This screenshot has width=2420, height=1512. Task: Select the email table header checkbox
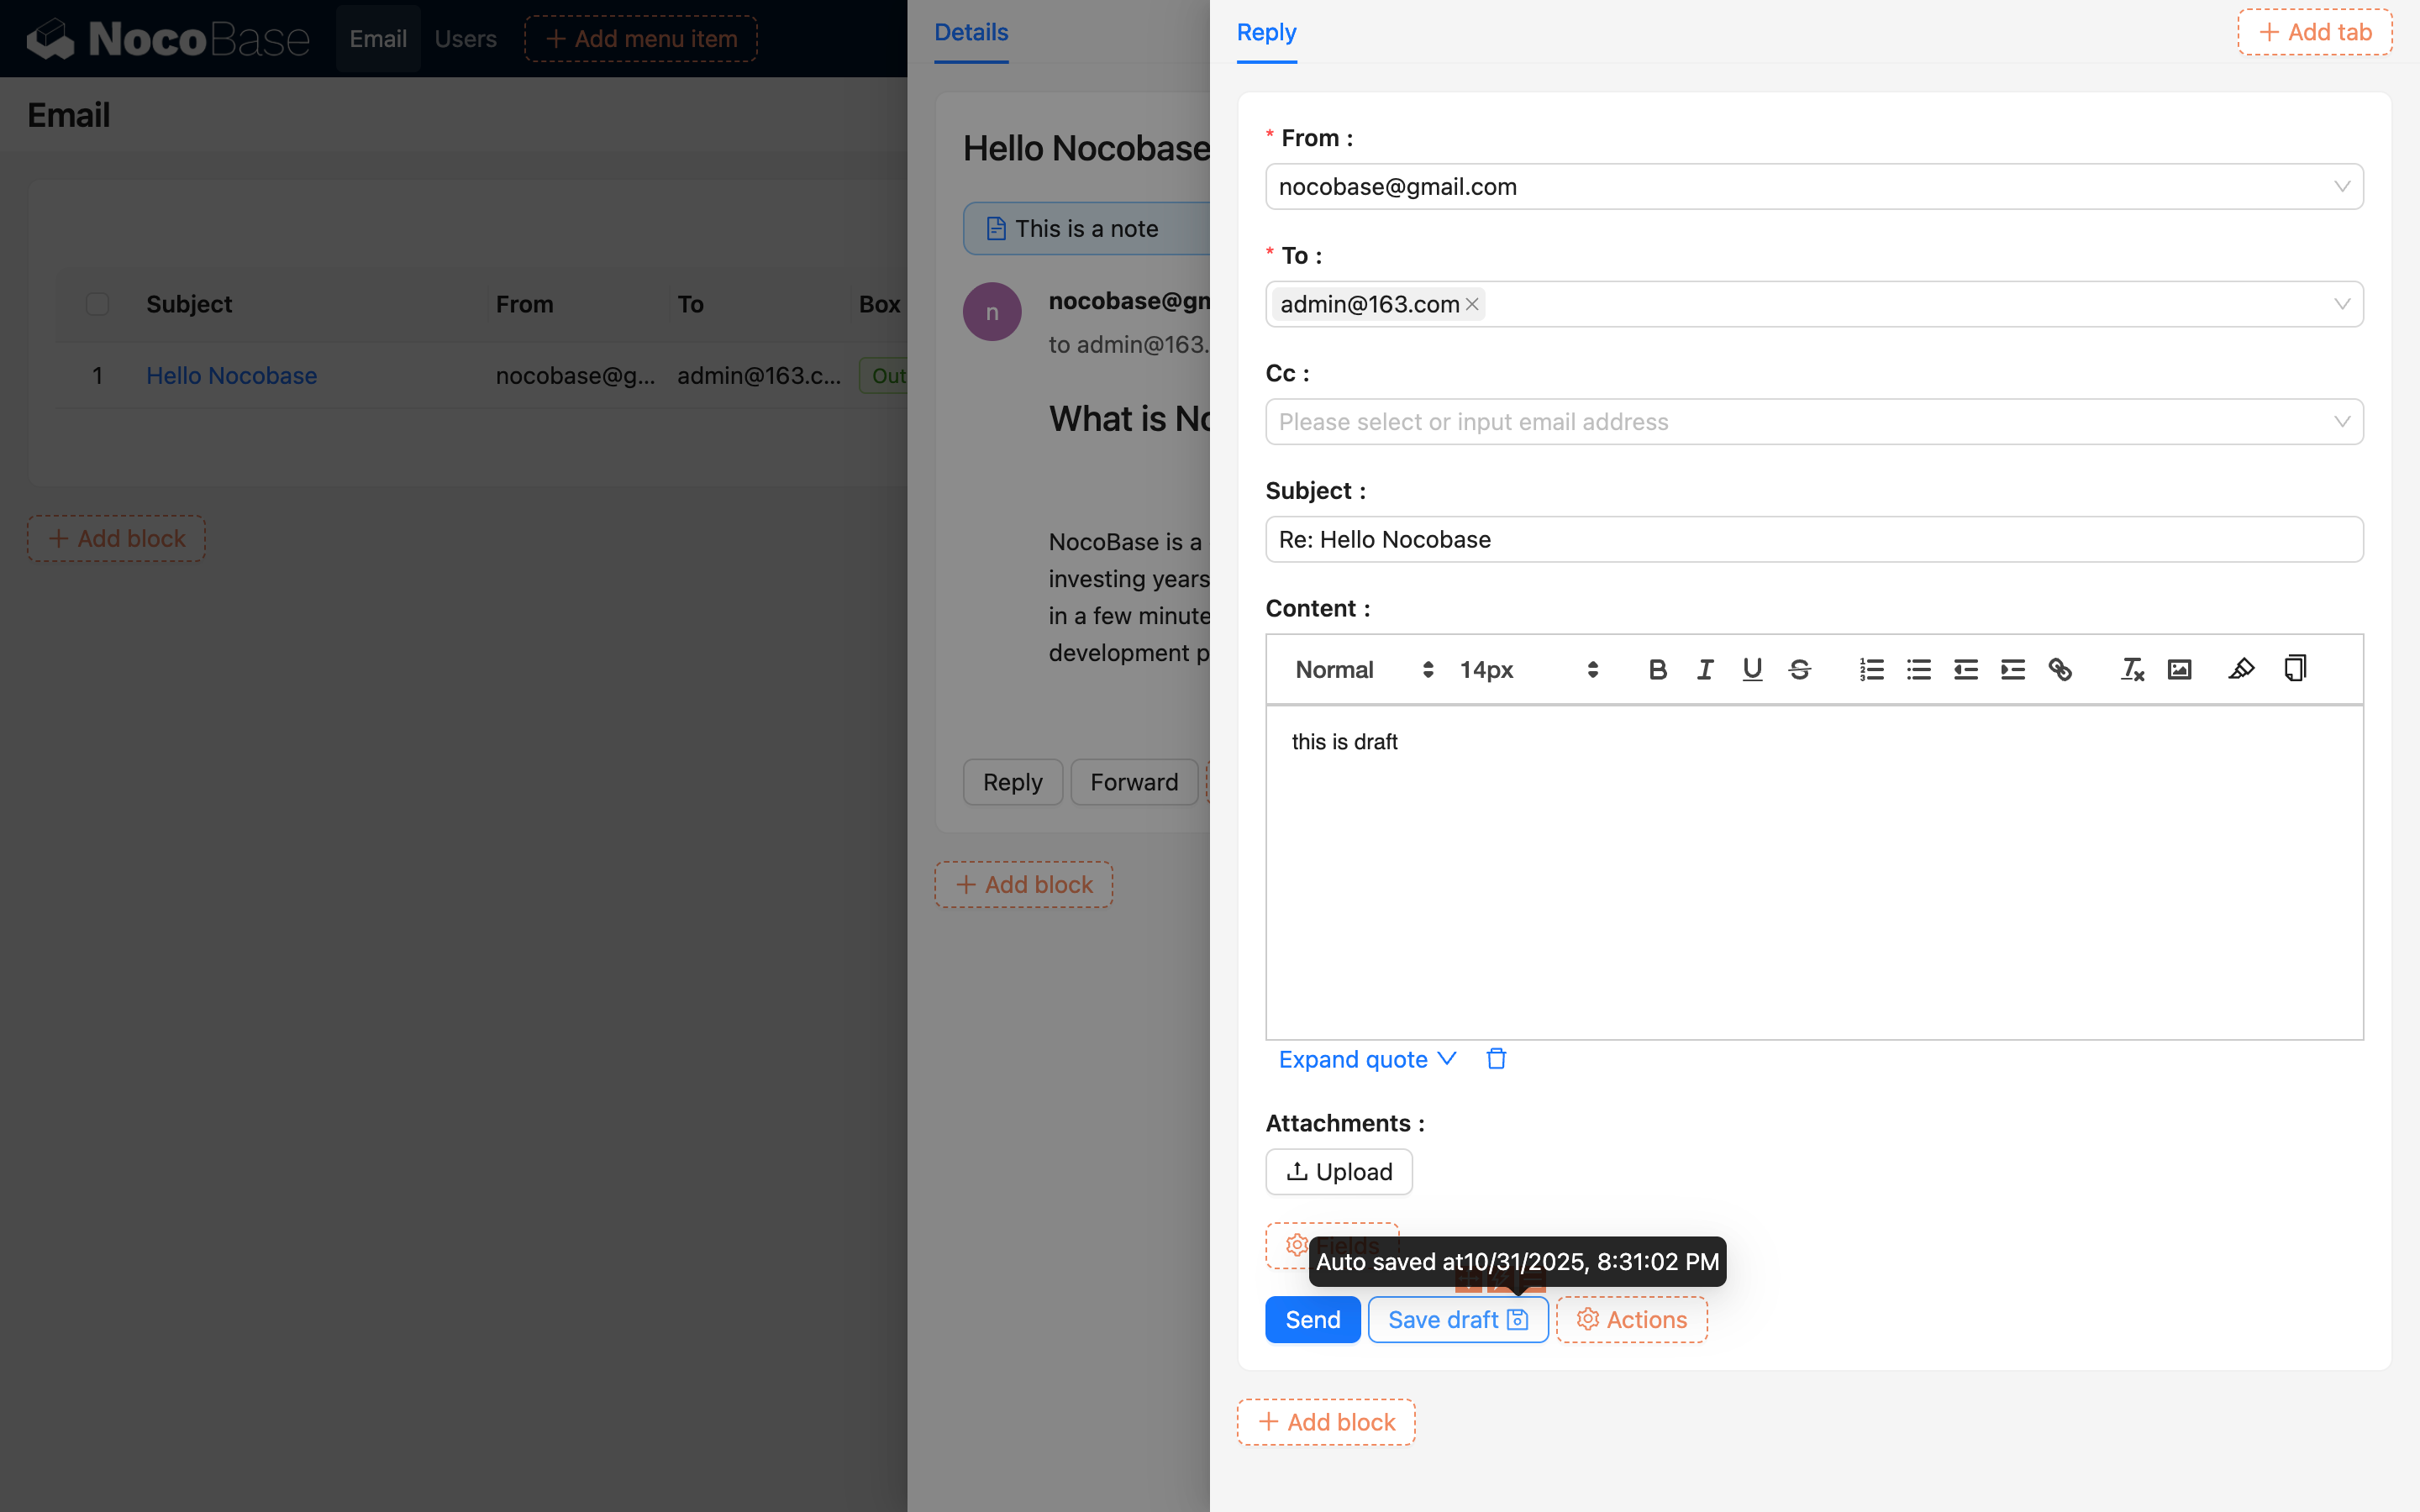click(x=97, y=304)
